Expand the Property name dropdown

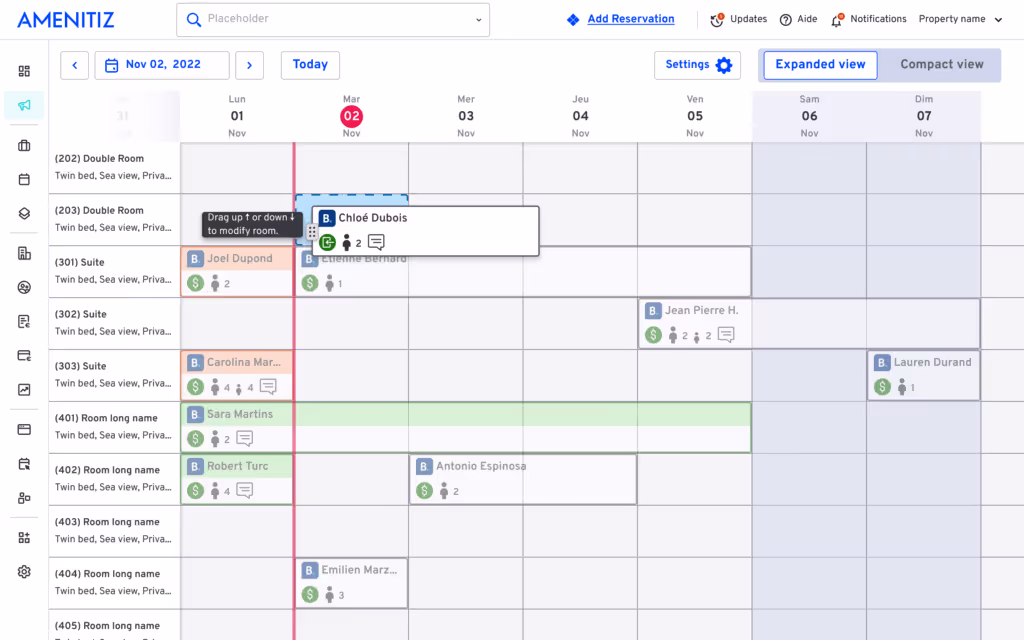959,19
